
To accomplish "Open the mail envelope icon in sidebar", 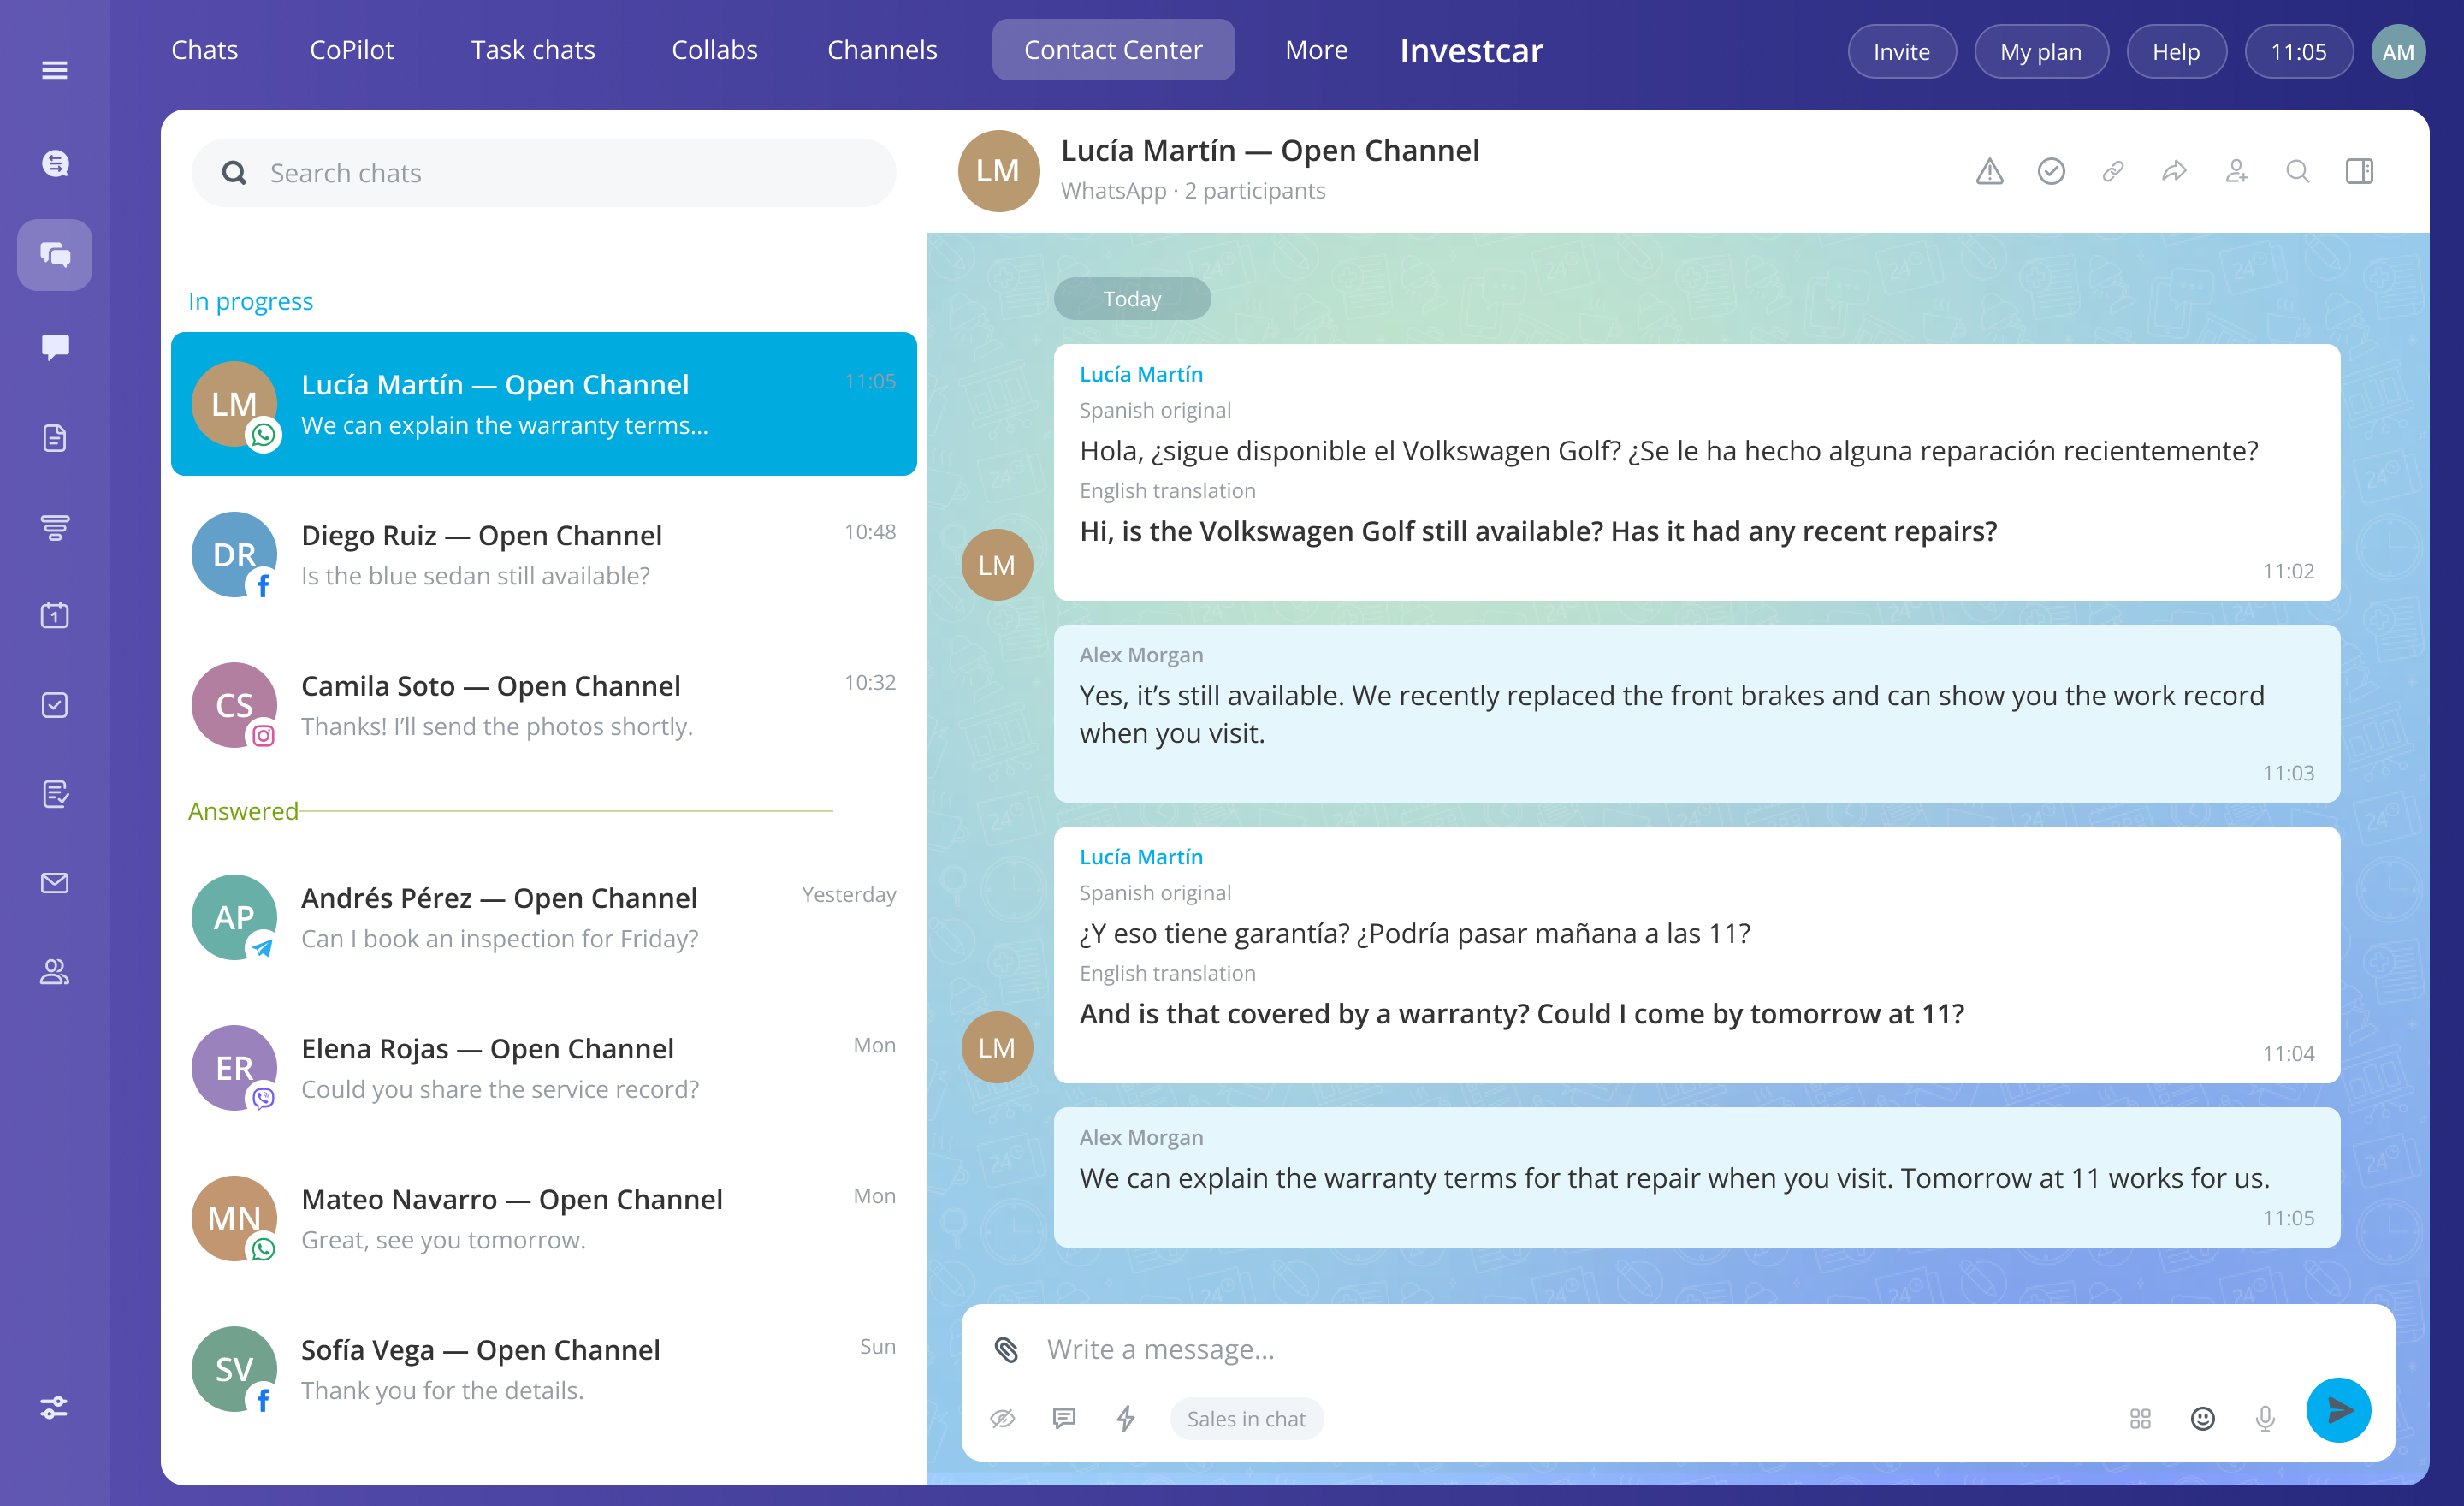I will [55, 883].
